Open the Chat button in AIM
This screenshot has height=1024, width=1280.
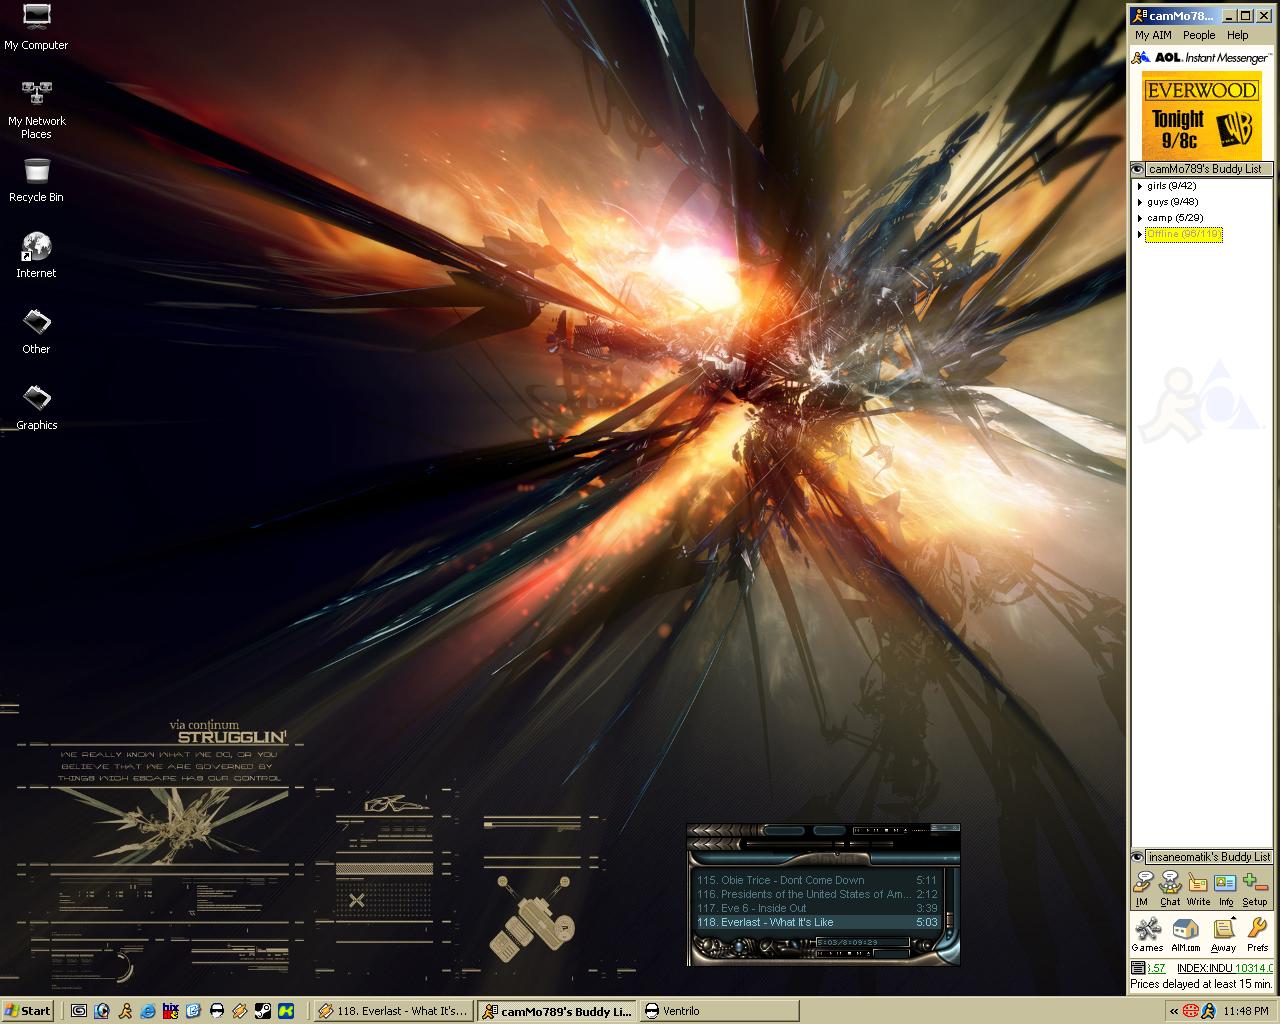(x=1170, y=889)
